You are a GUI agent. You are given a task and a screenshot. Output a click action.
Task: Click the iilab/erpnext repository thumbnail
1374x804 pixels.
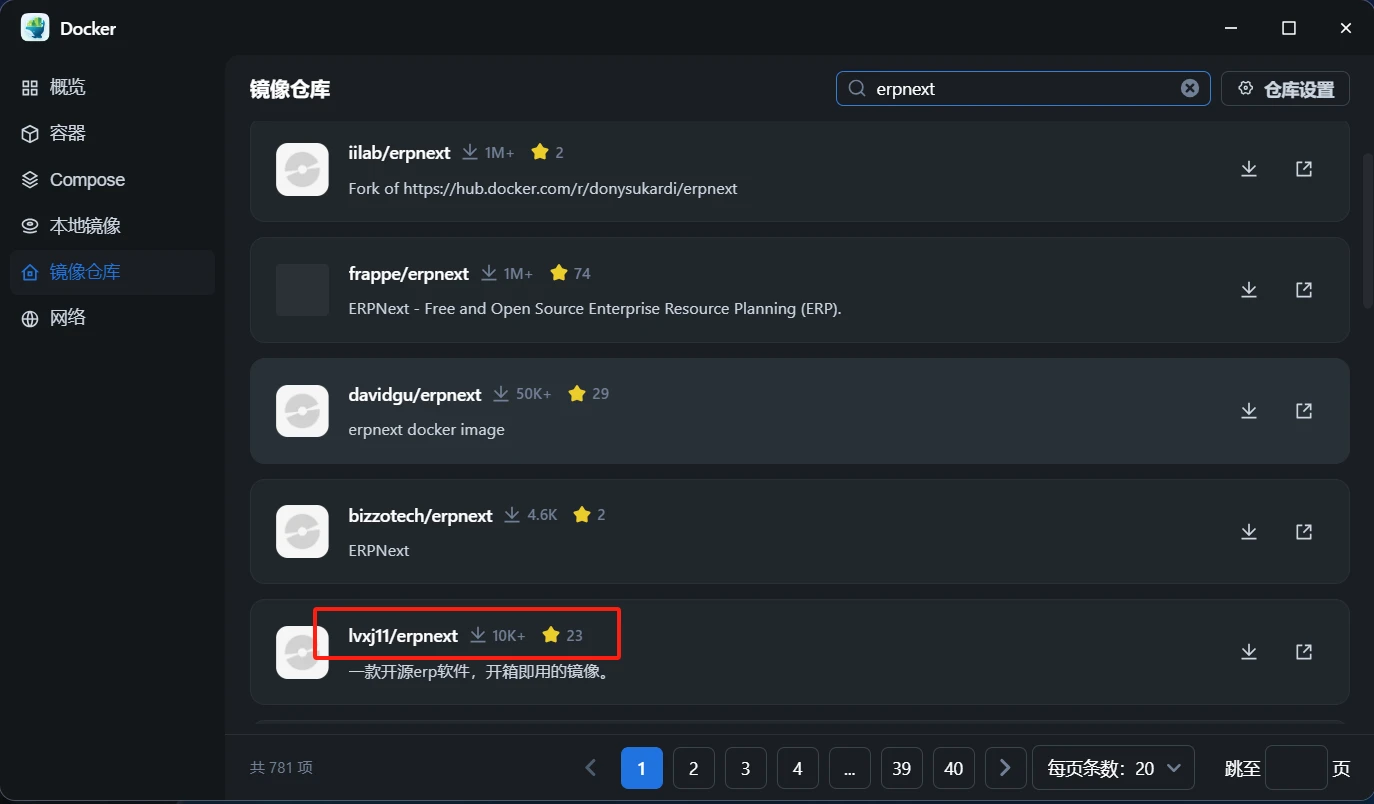[302, 169]
